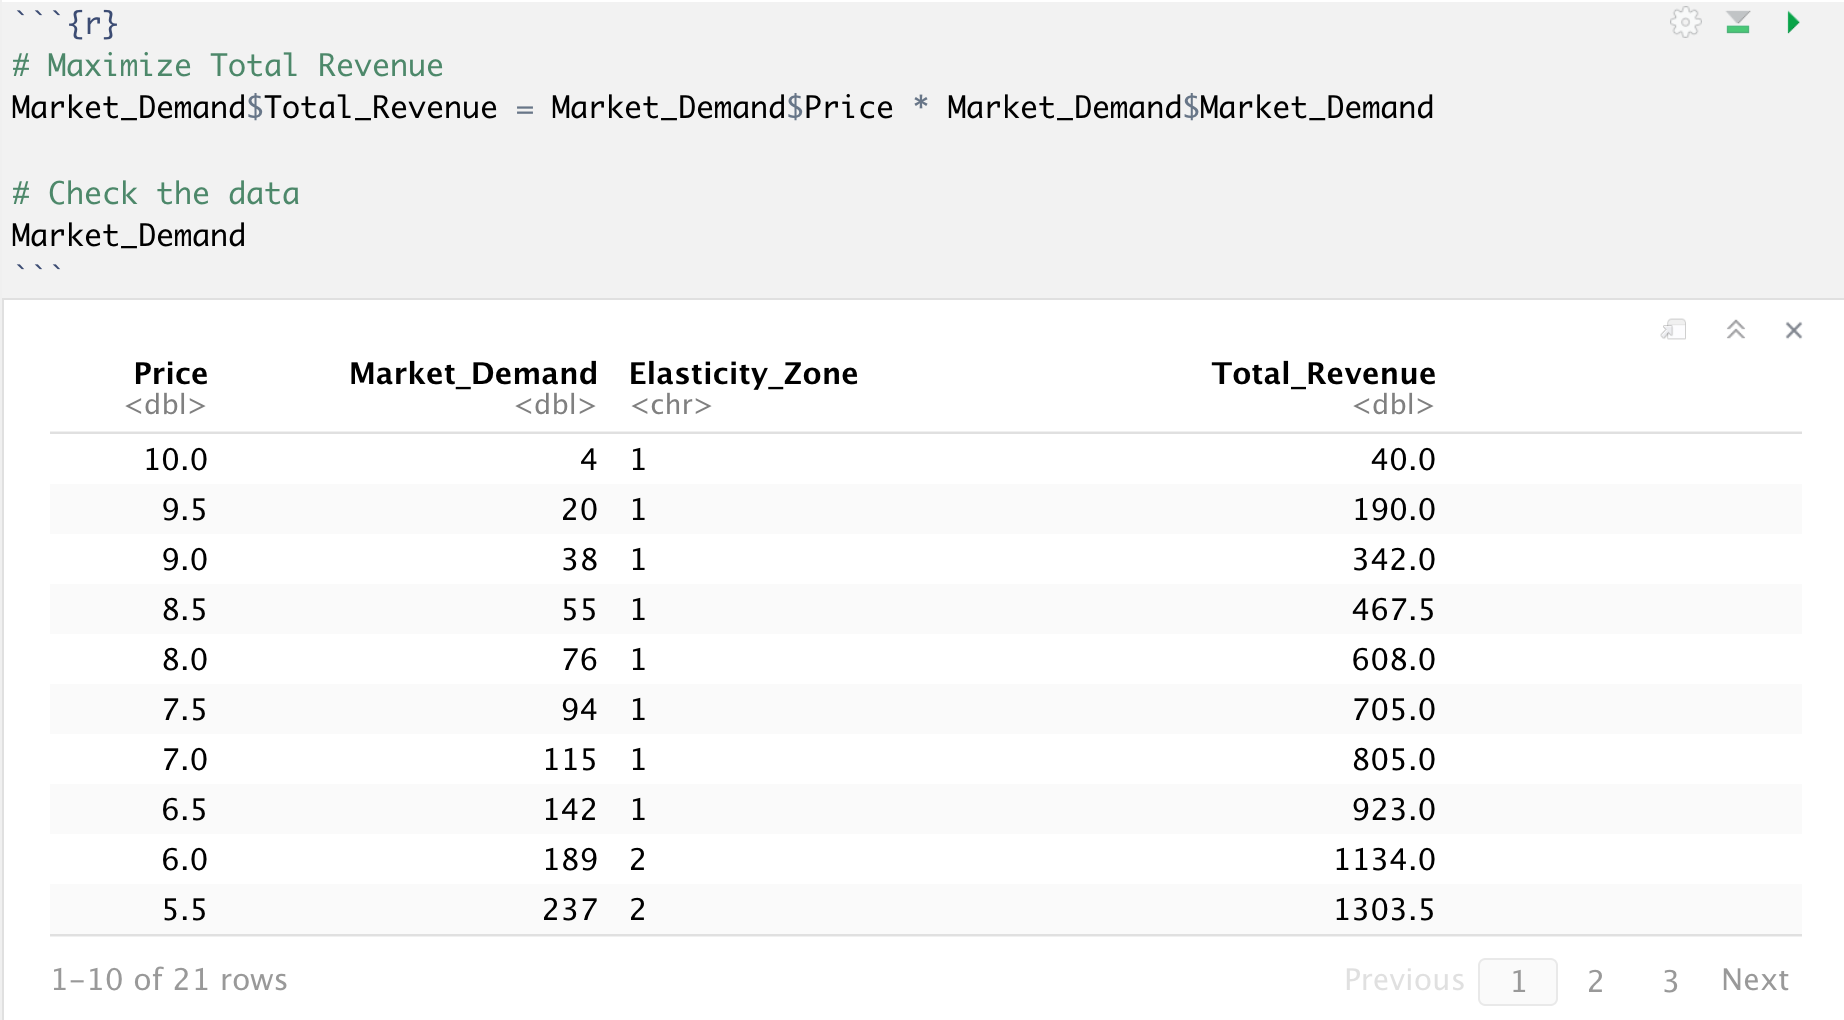The width and height of the screenshot is (1844, 1020).
Task: Click the Total_Revenue column header
Action: tap(1323, 374)
